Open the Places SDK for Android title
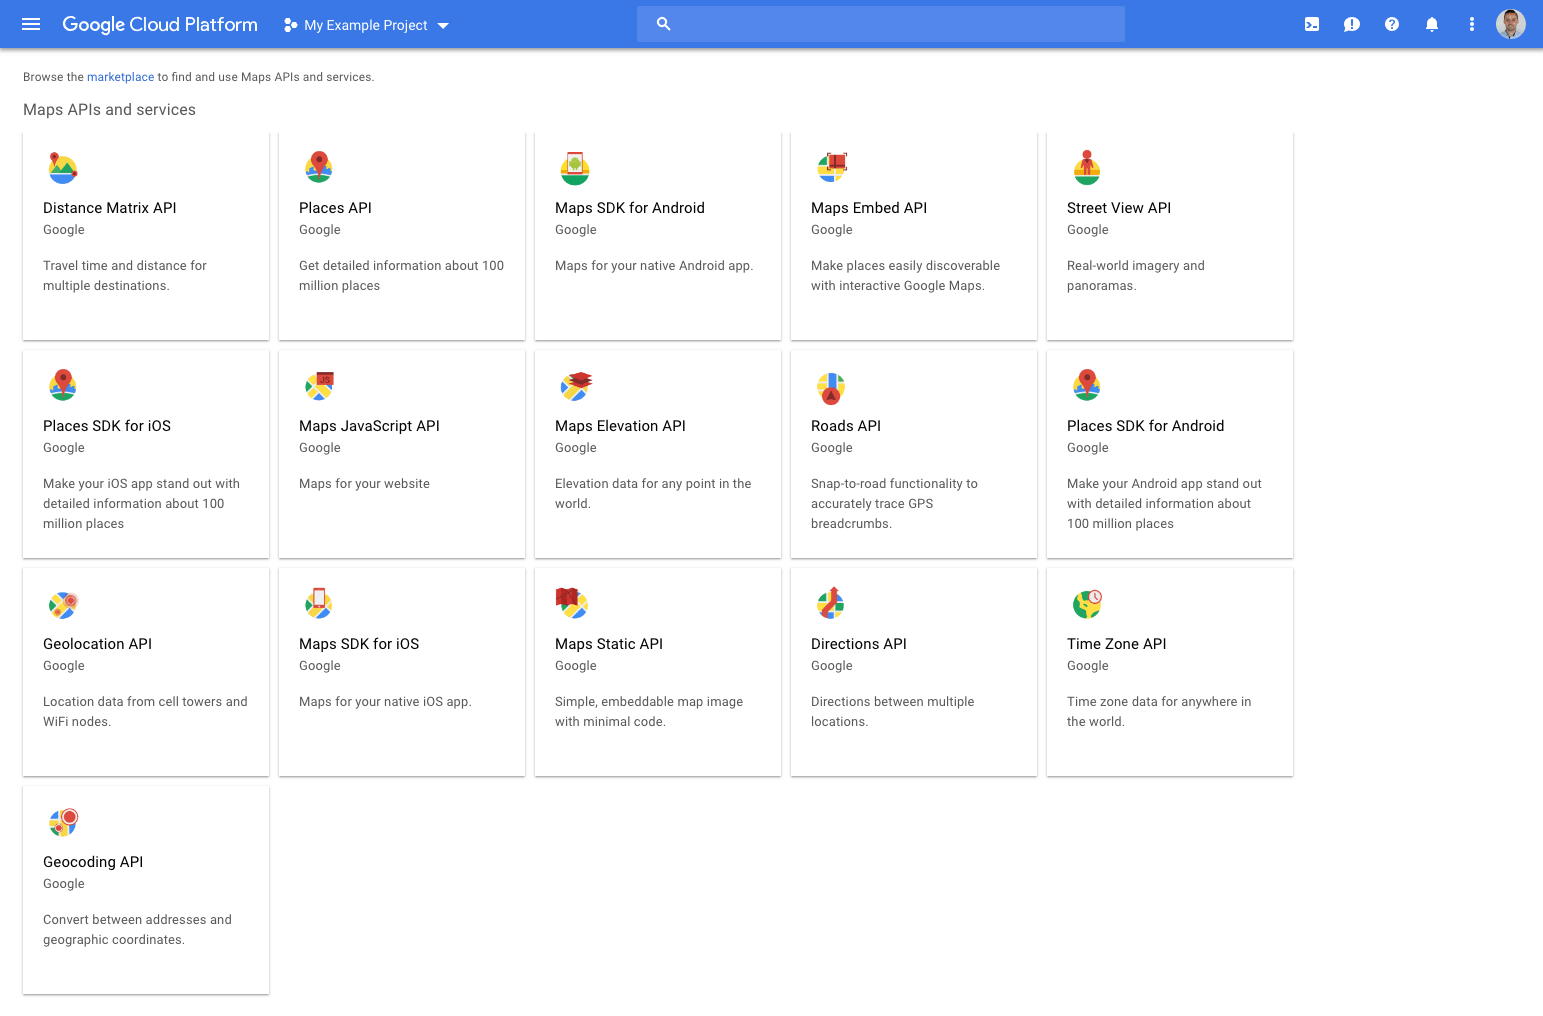This screenshot has height=1016, width=1543. [x=1145, y=426]
